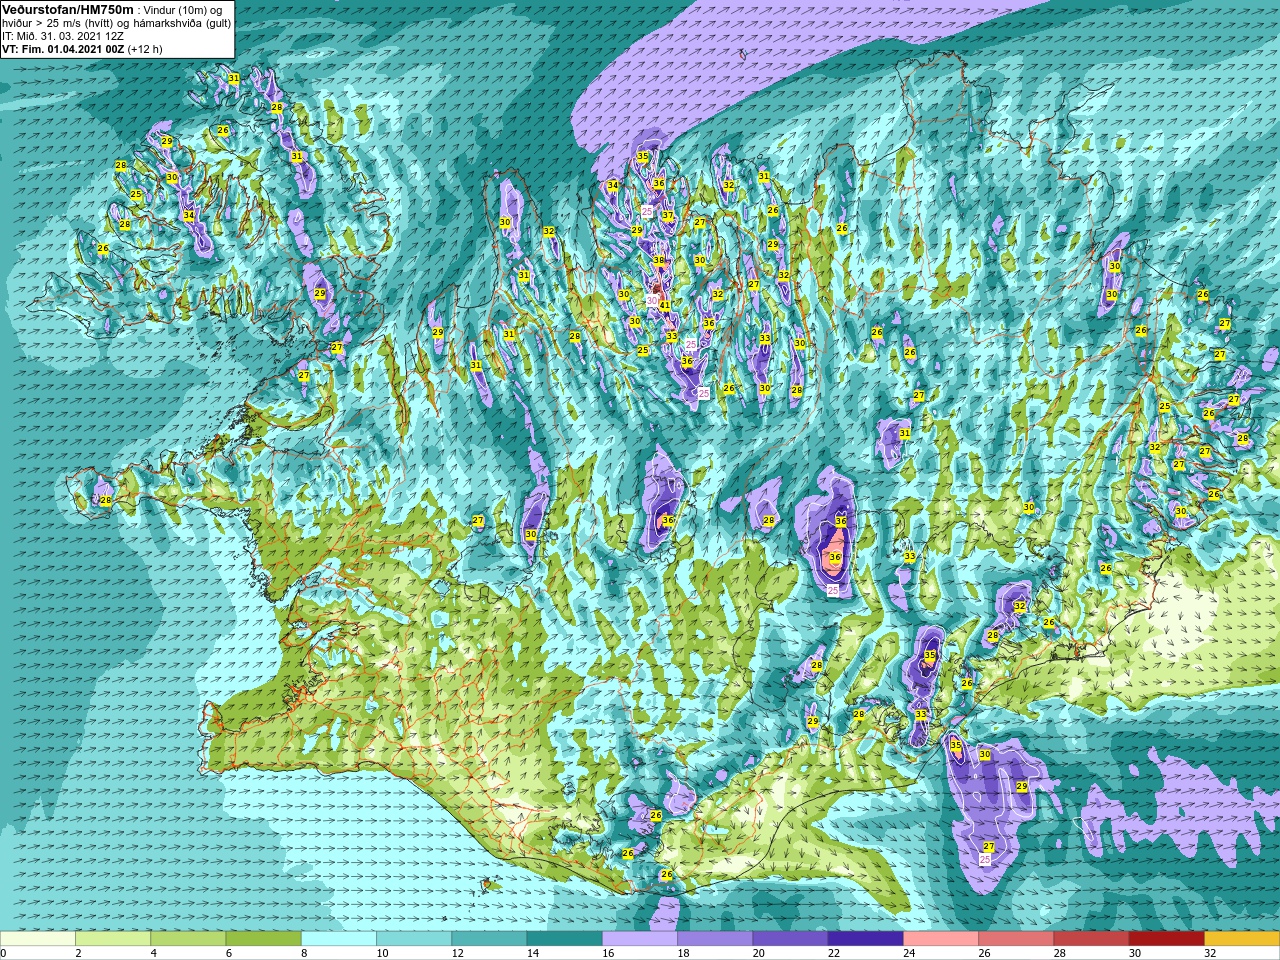Click the 'Veðurstofan/HM750m' title text

coord(68,9)
